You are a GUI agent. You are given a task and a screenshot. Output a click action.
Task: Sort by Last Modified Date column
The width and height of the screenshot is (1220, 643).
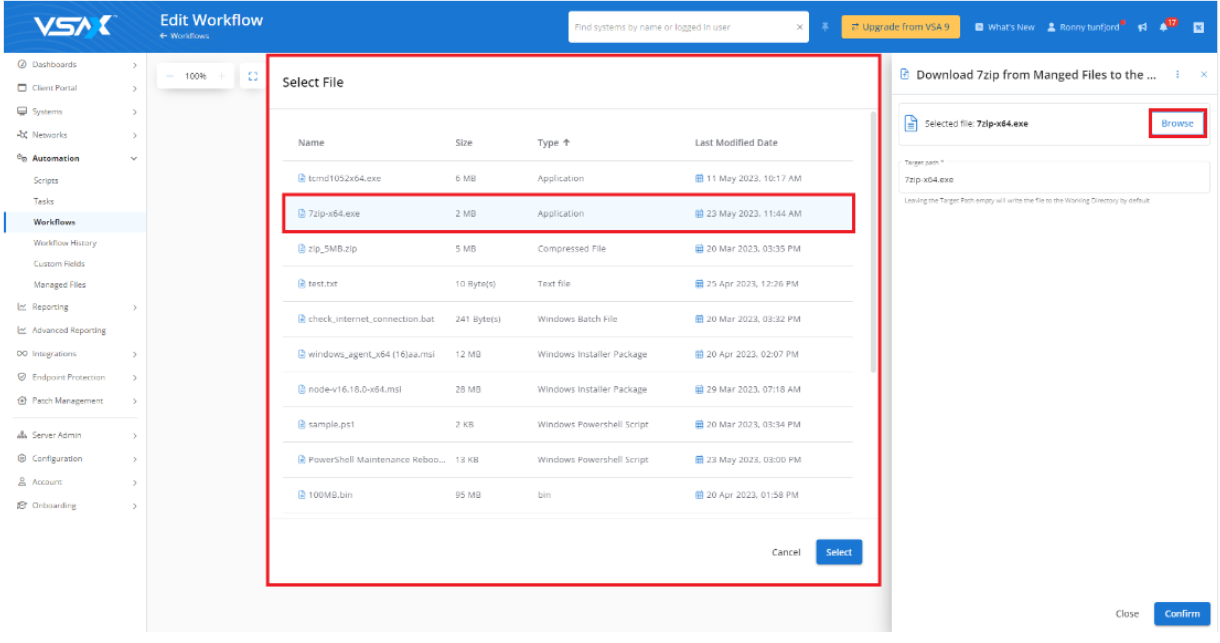[736, 143]
